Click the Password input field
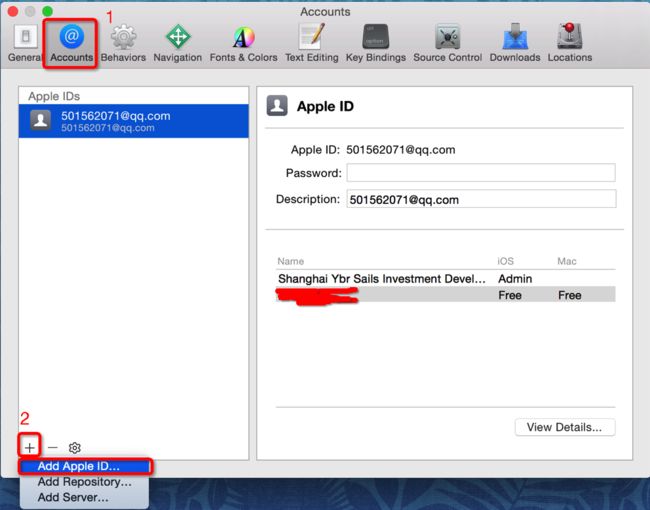 [x=481, y=172]
